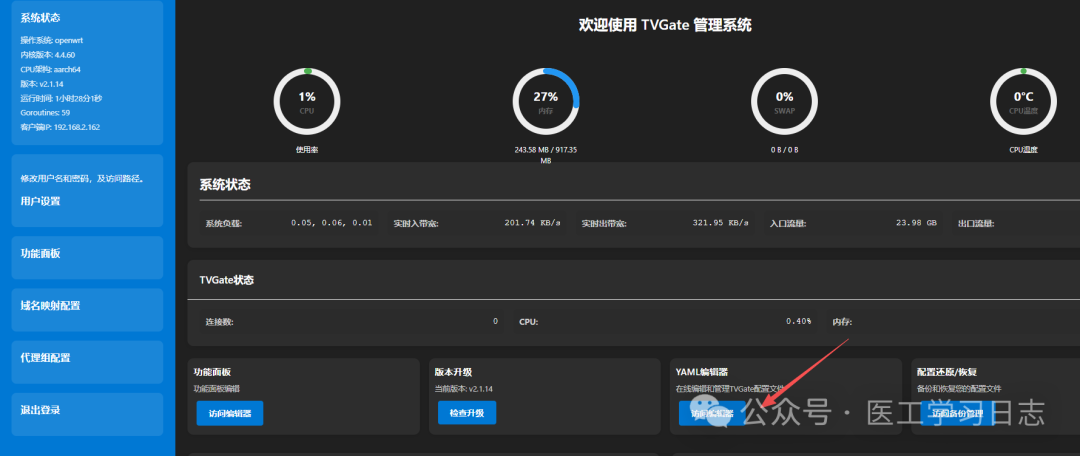
Task: Open the YAML editor via 访问编辑器 button
Action: click(x=711, y=413)
